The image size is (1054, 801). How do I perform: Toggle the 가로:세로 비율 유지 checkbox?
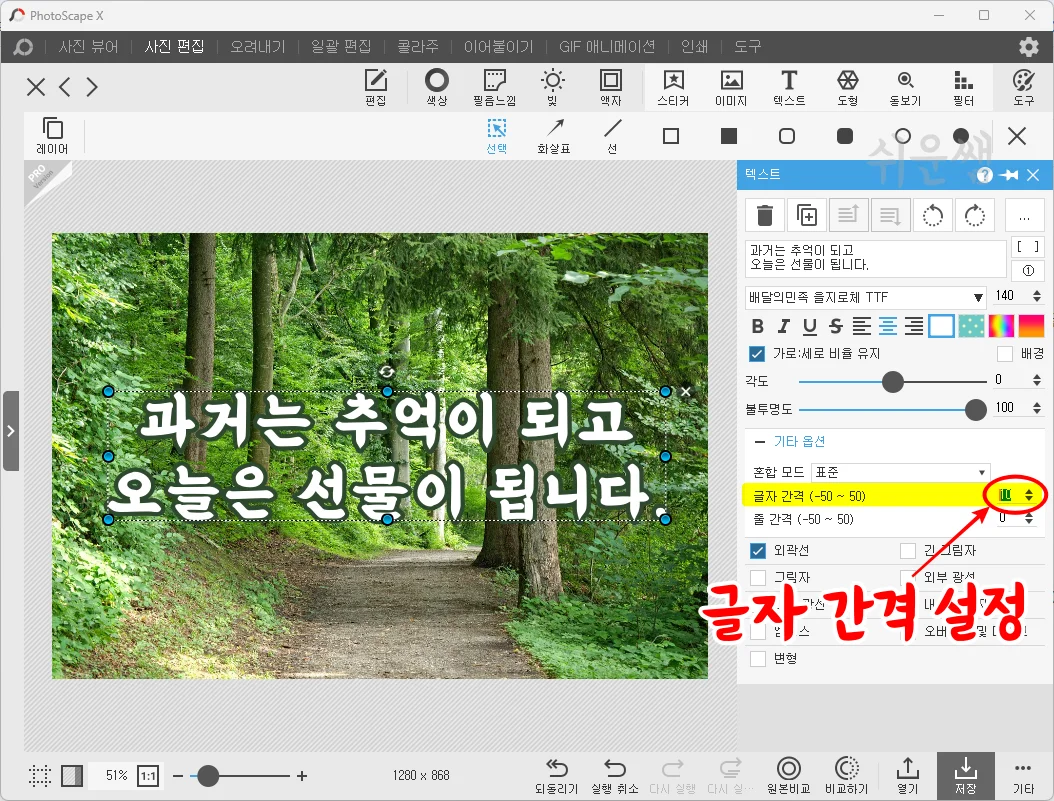point(757,353)
